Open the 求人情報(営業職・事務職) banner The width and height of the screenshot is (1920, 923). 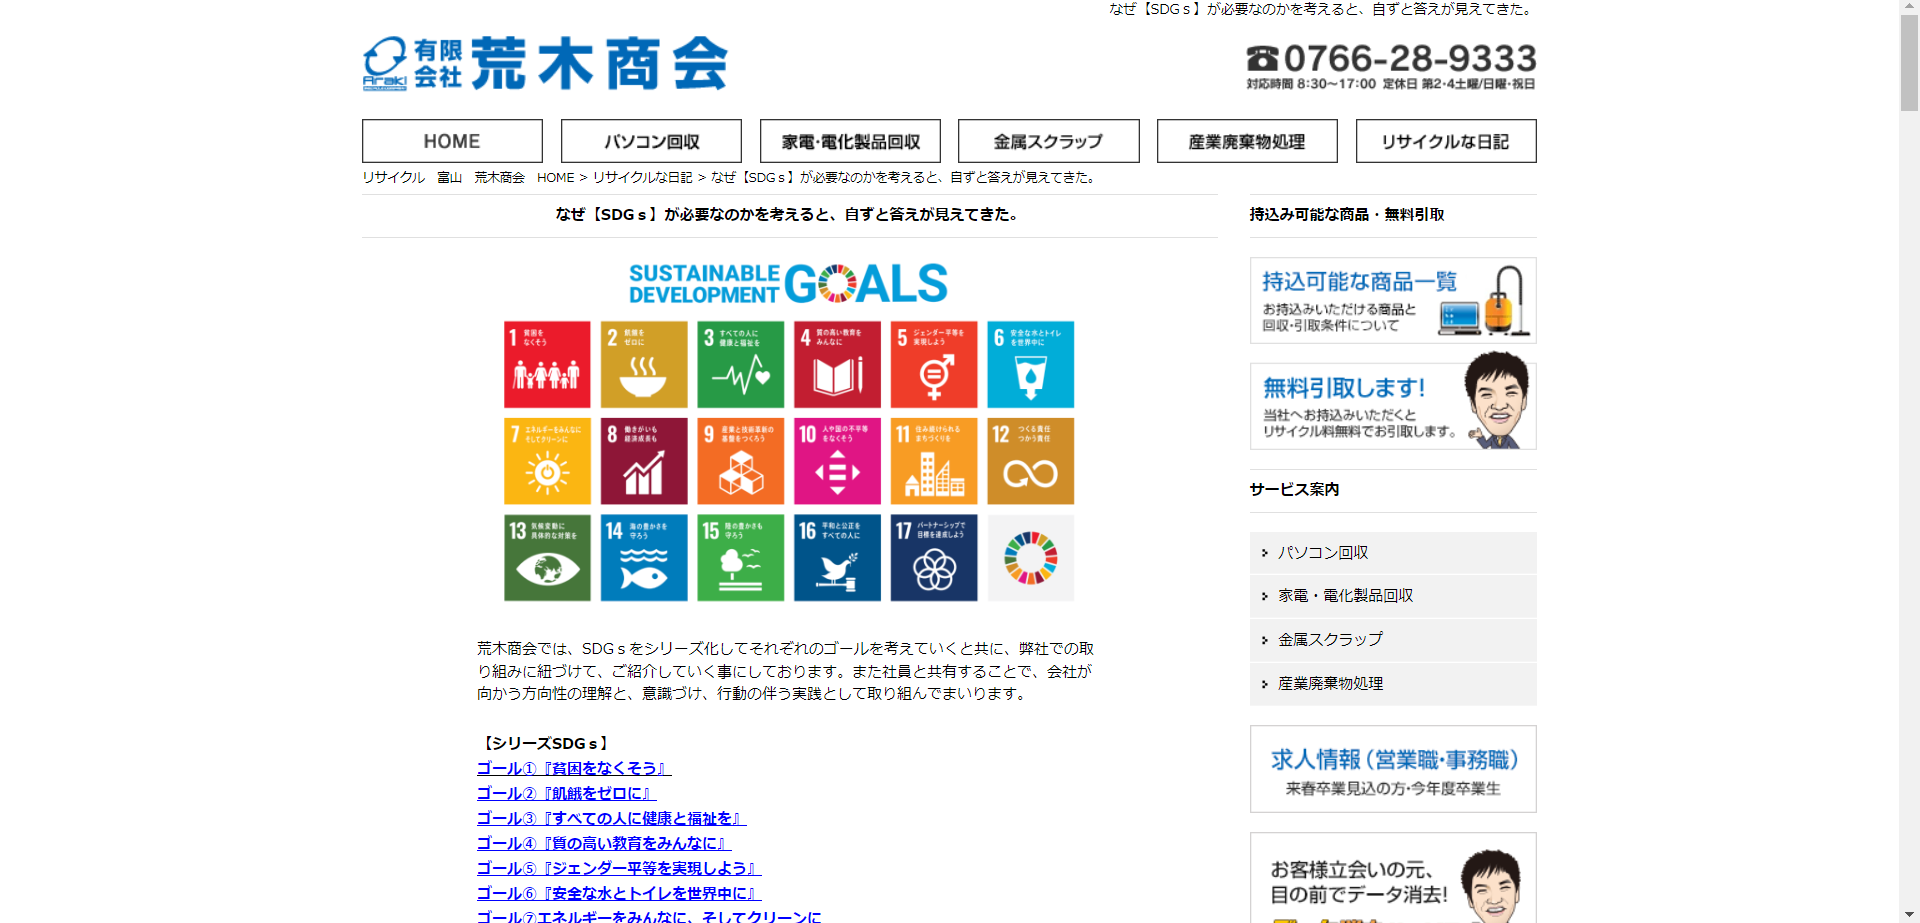[1393, 769]
